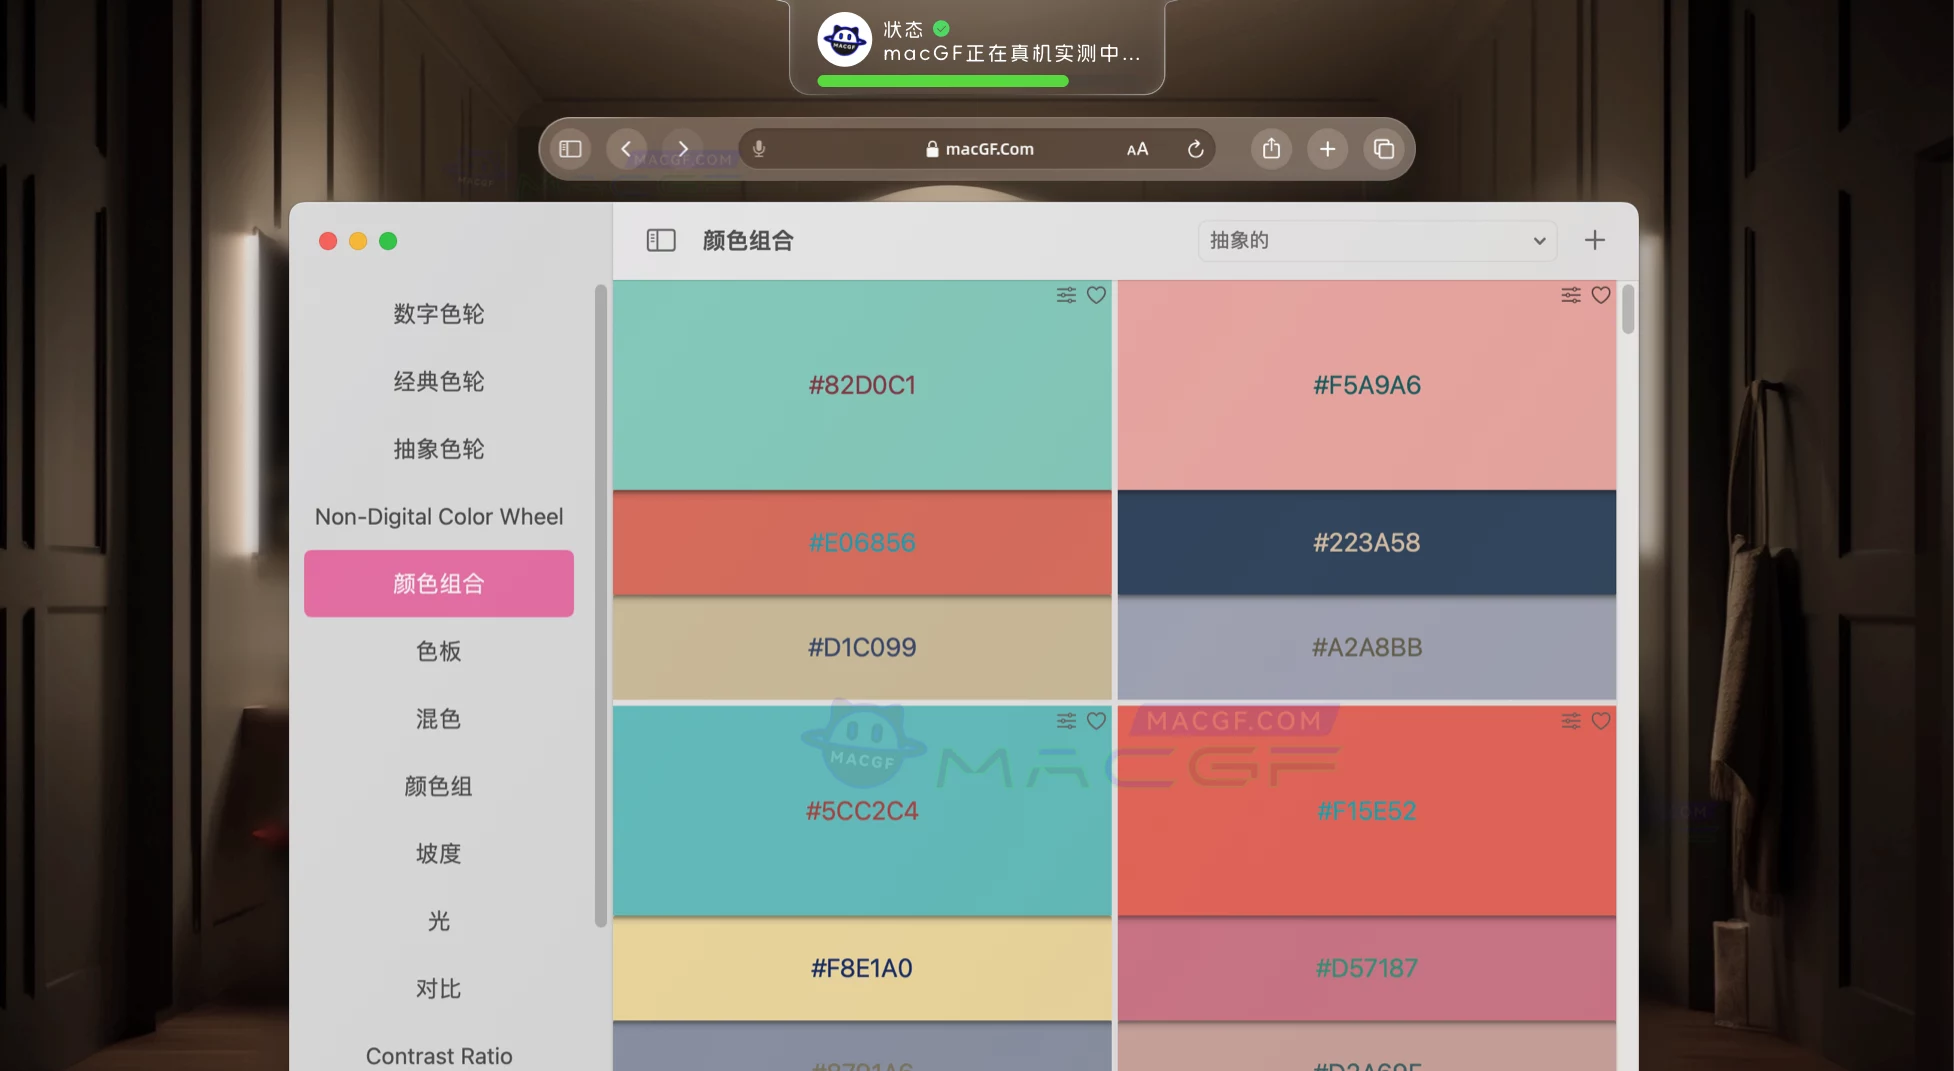Activate voice search with the microphone icon
The image size is (1954, 1071).
pos(759,148)
